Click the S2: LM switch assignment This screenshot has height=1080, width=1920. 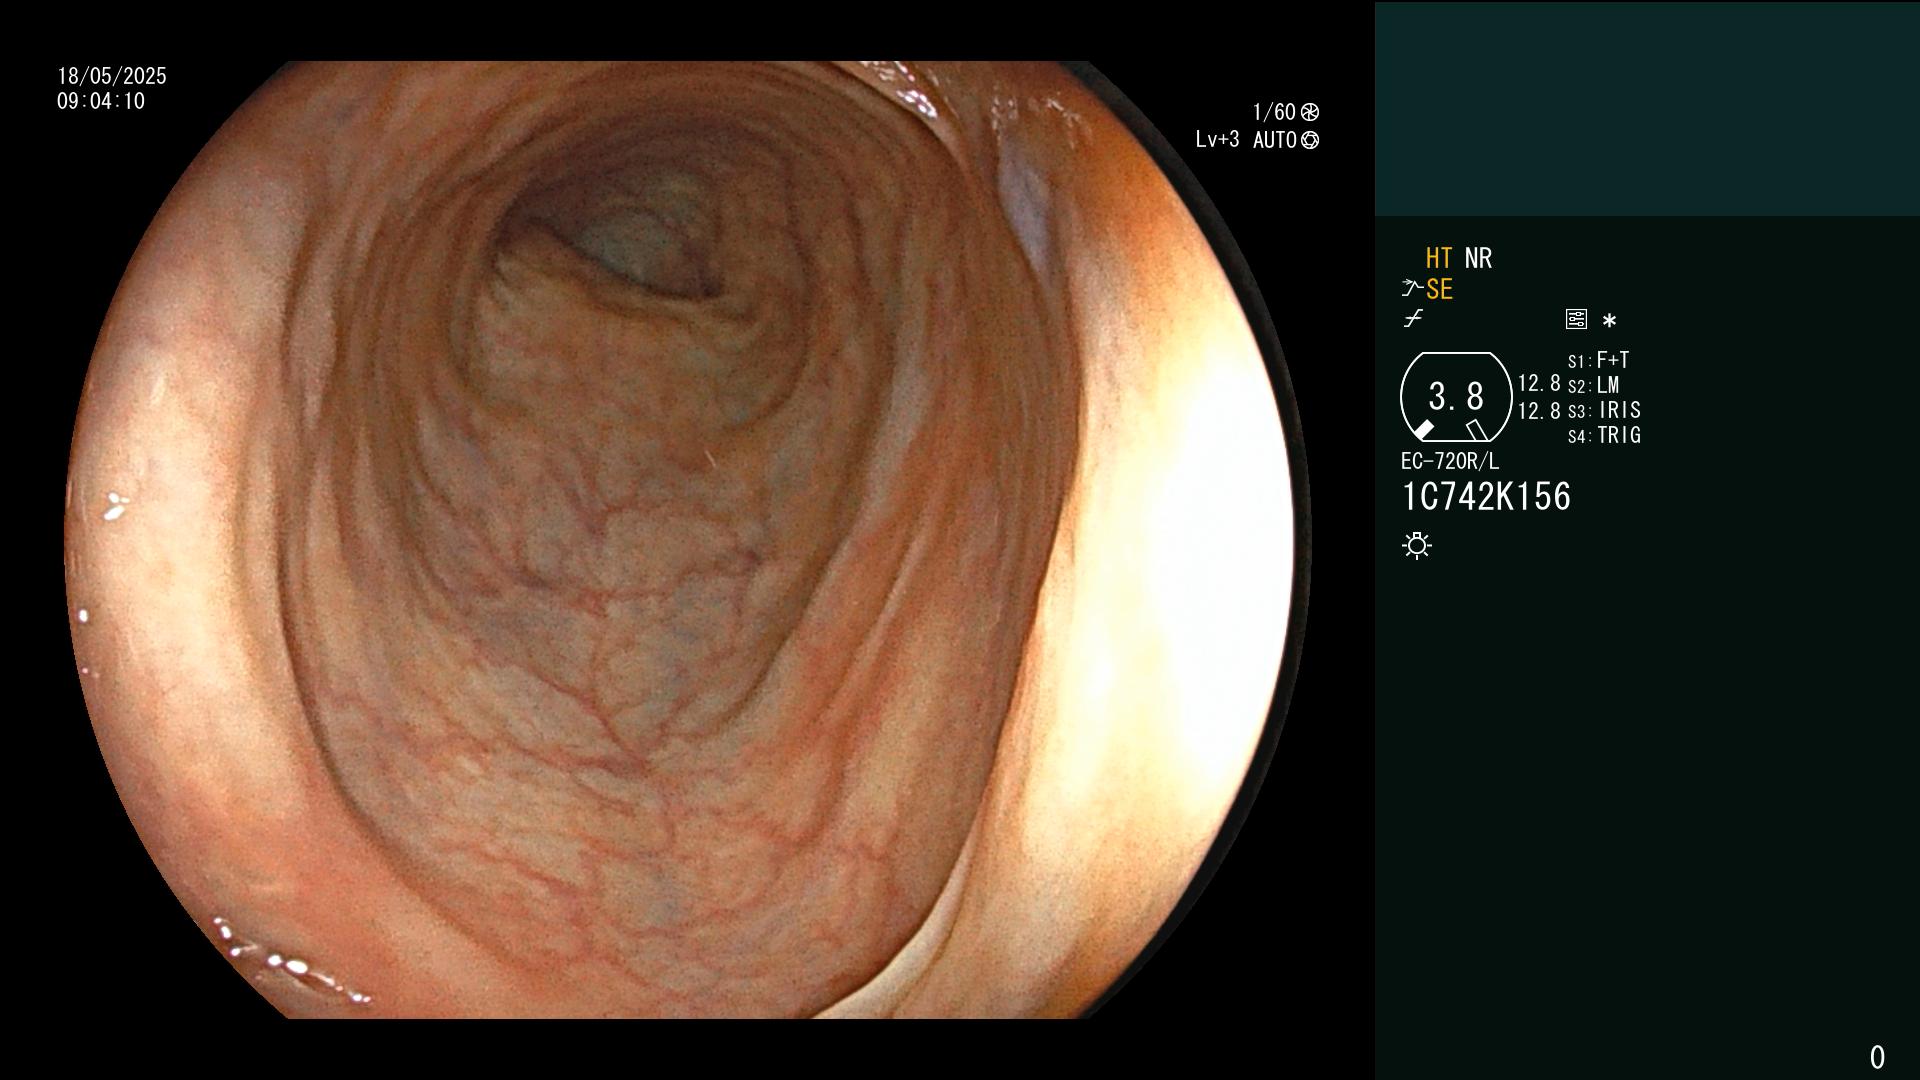click(1593, 386)
